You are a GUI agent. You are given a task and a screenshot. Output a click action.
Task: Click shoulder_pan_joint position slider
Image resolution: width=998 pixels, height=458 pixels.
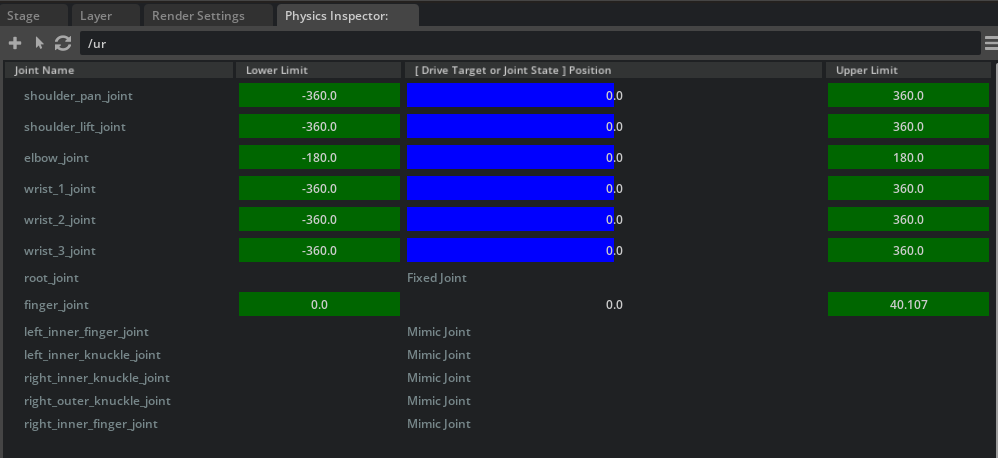click(x=510, y=96)
